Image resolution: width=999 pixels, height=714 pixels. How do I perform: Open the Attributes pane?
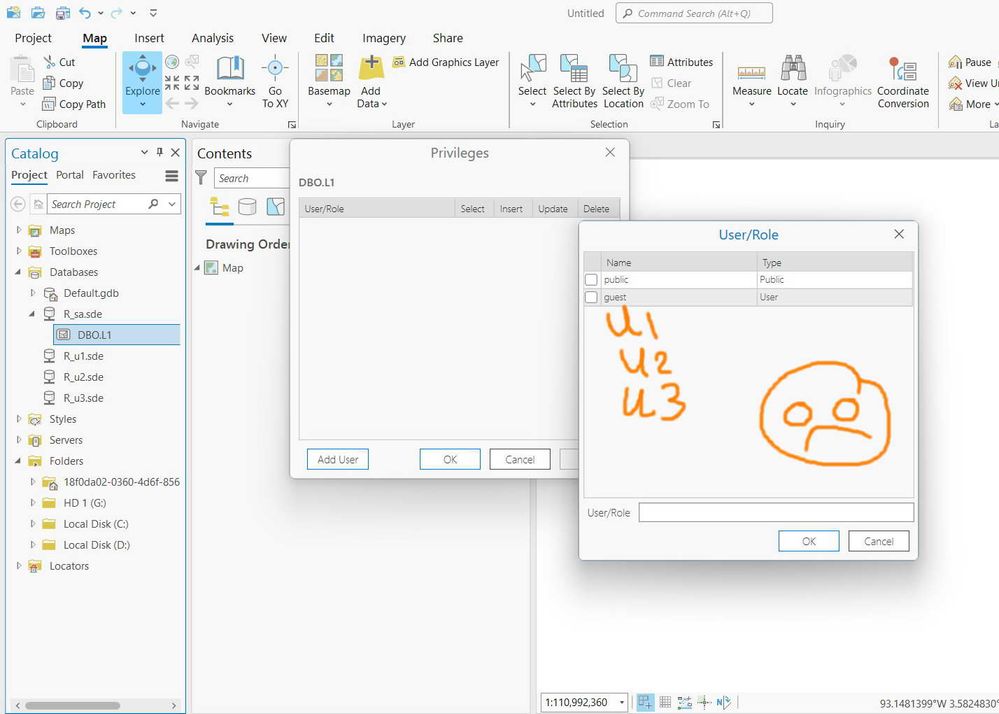(x=682, y=62)
